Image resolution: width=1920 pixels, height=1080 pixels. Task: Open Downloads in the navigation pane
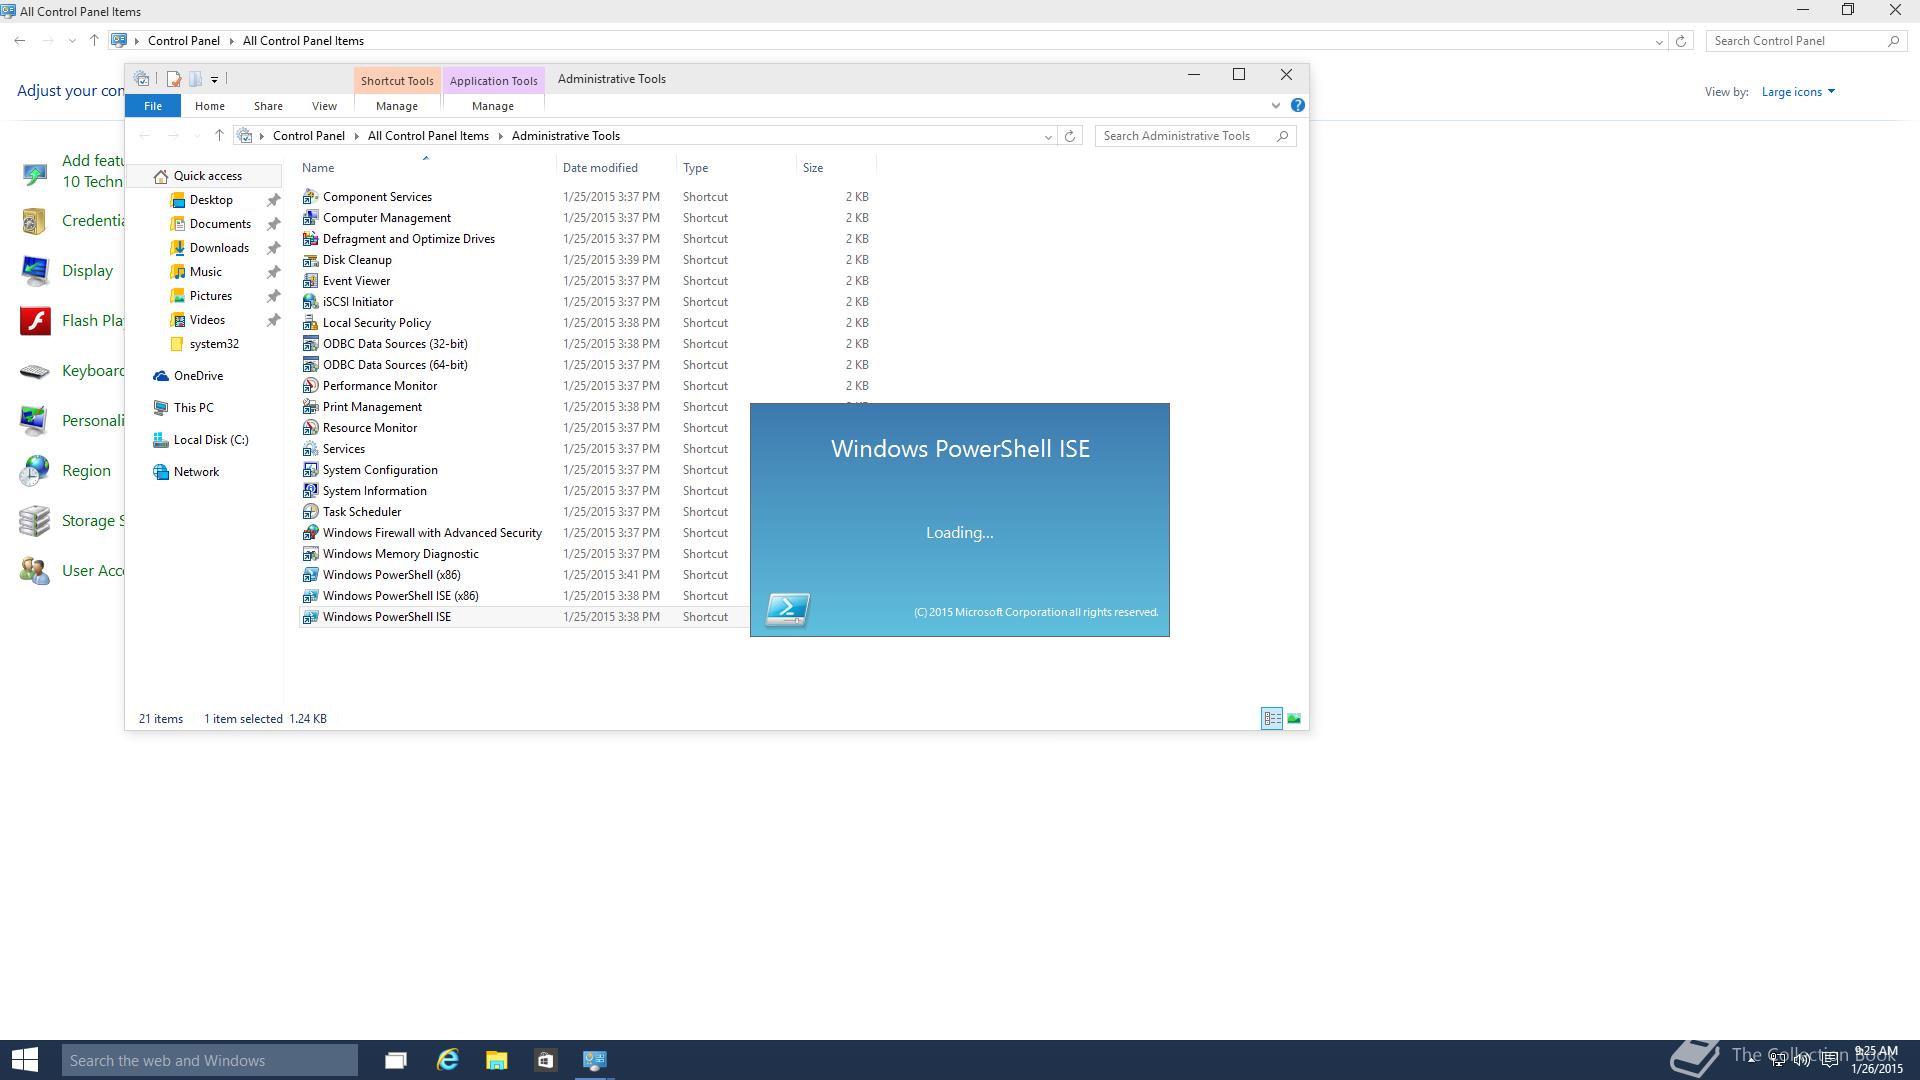coord(219,248)
